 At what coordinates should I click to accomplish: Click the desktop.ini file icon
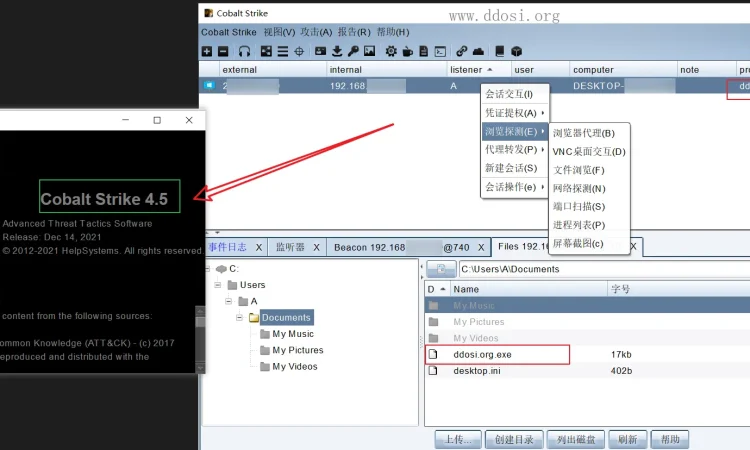tap(433, 371)
